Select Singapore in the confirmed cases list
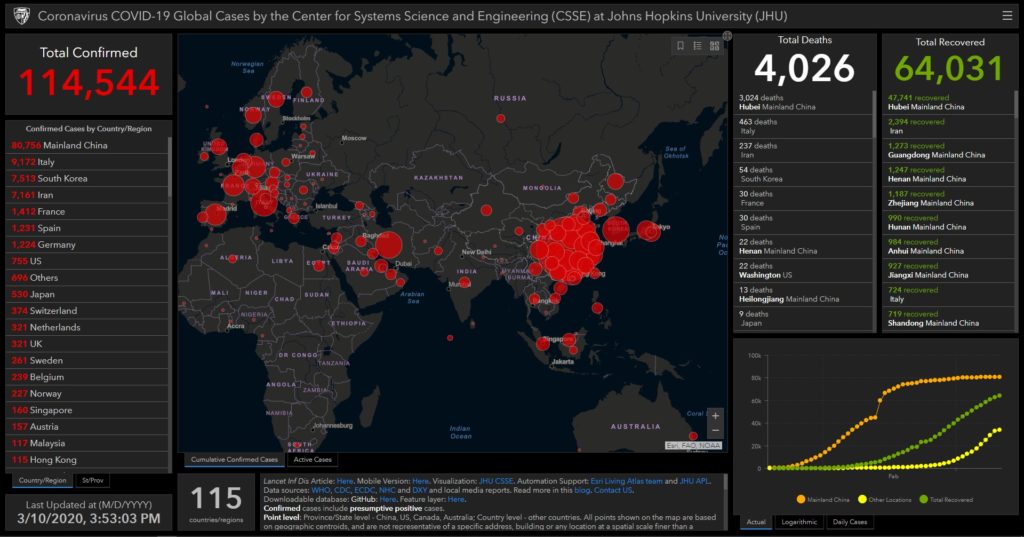Screen dimensions: 1024x537 pyautogui.click(x=88, y=410)
